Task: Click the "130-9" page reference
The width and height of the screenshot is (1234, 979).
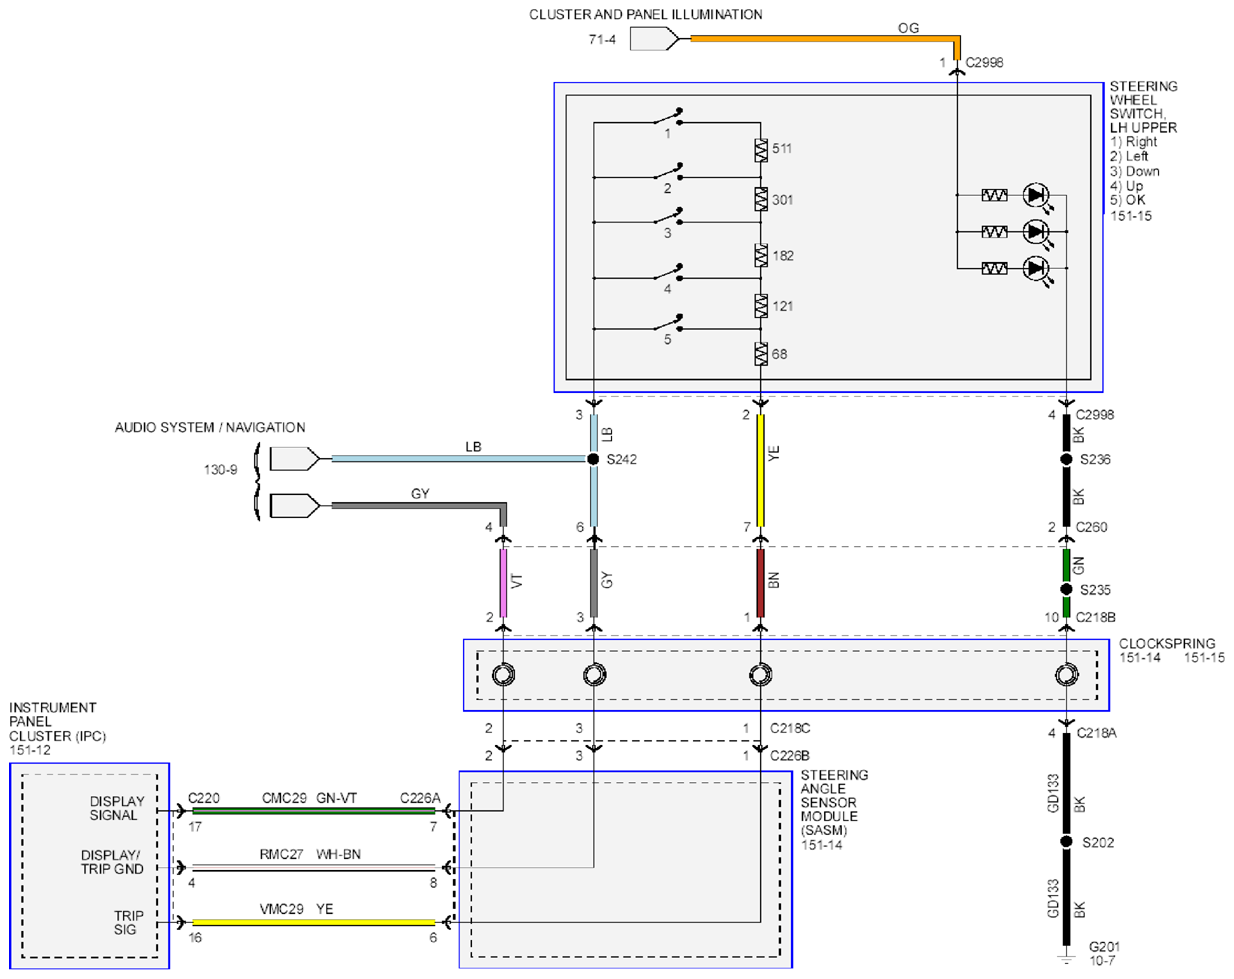Action: [221, 469]
